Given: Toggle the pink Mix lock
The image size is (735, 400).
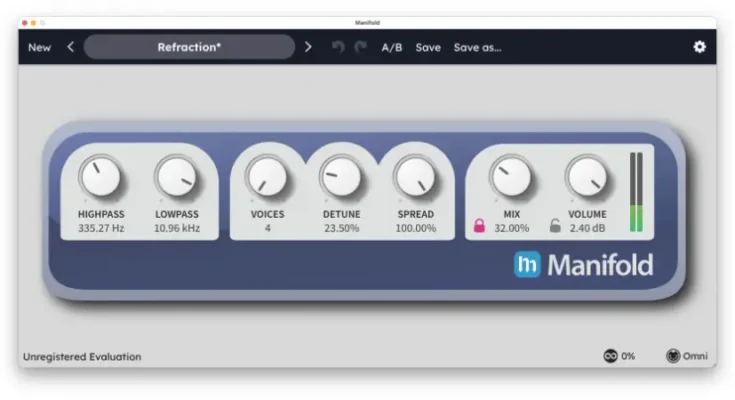Looking at the screenshot, I should pyautogui.click(x=479, y=226).
